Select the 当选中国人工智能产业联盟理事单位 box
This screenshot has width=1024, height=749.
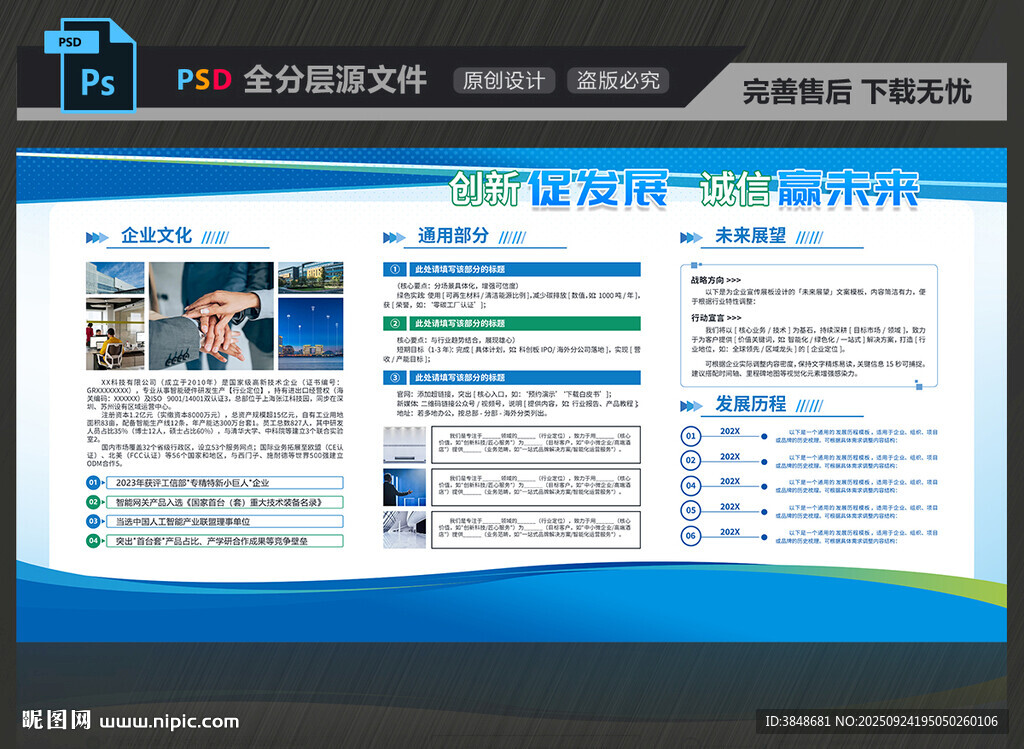click(x=224, y=521)
